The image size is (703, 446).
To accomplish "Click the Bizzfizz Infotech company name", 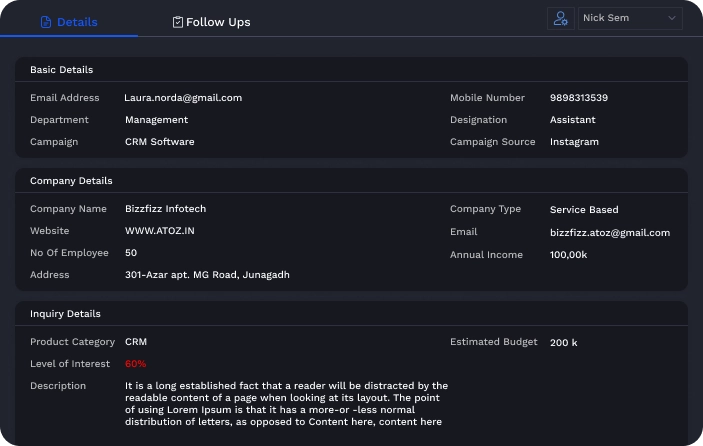I will click(165, 209).
